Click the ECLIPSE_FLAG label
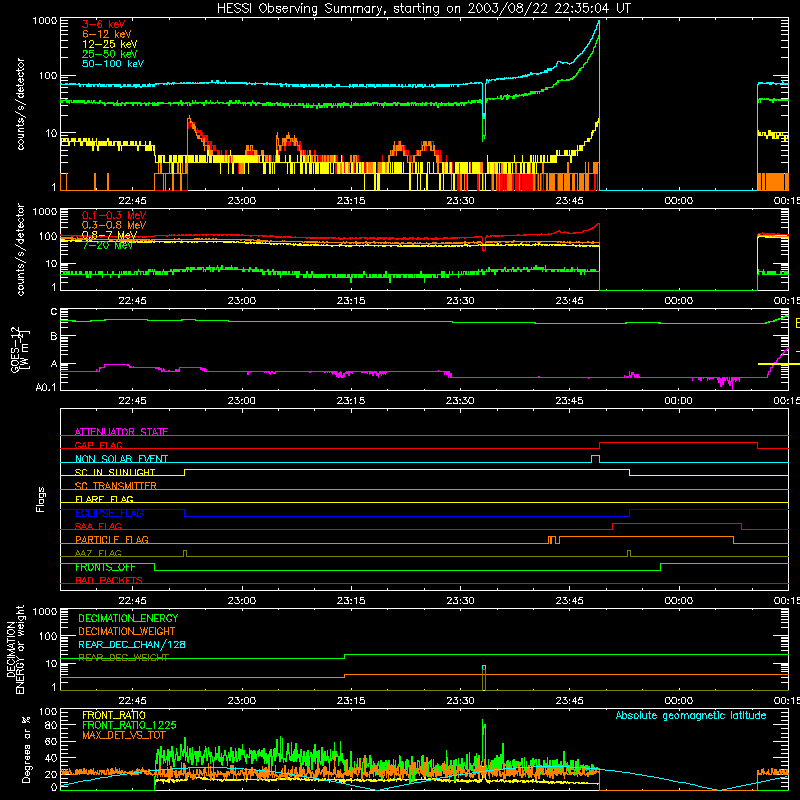This screenshot has width=800, height=800. [x=109, y=513]
